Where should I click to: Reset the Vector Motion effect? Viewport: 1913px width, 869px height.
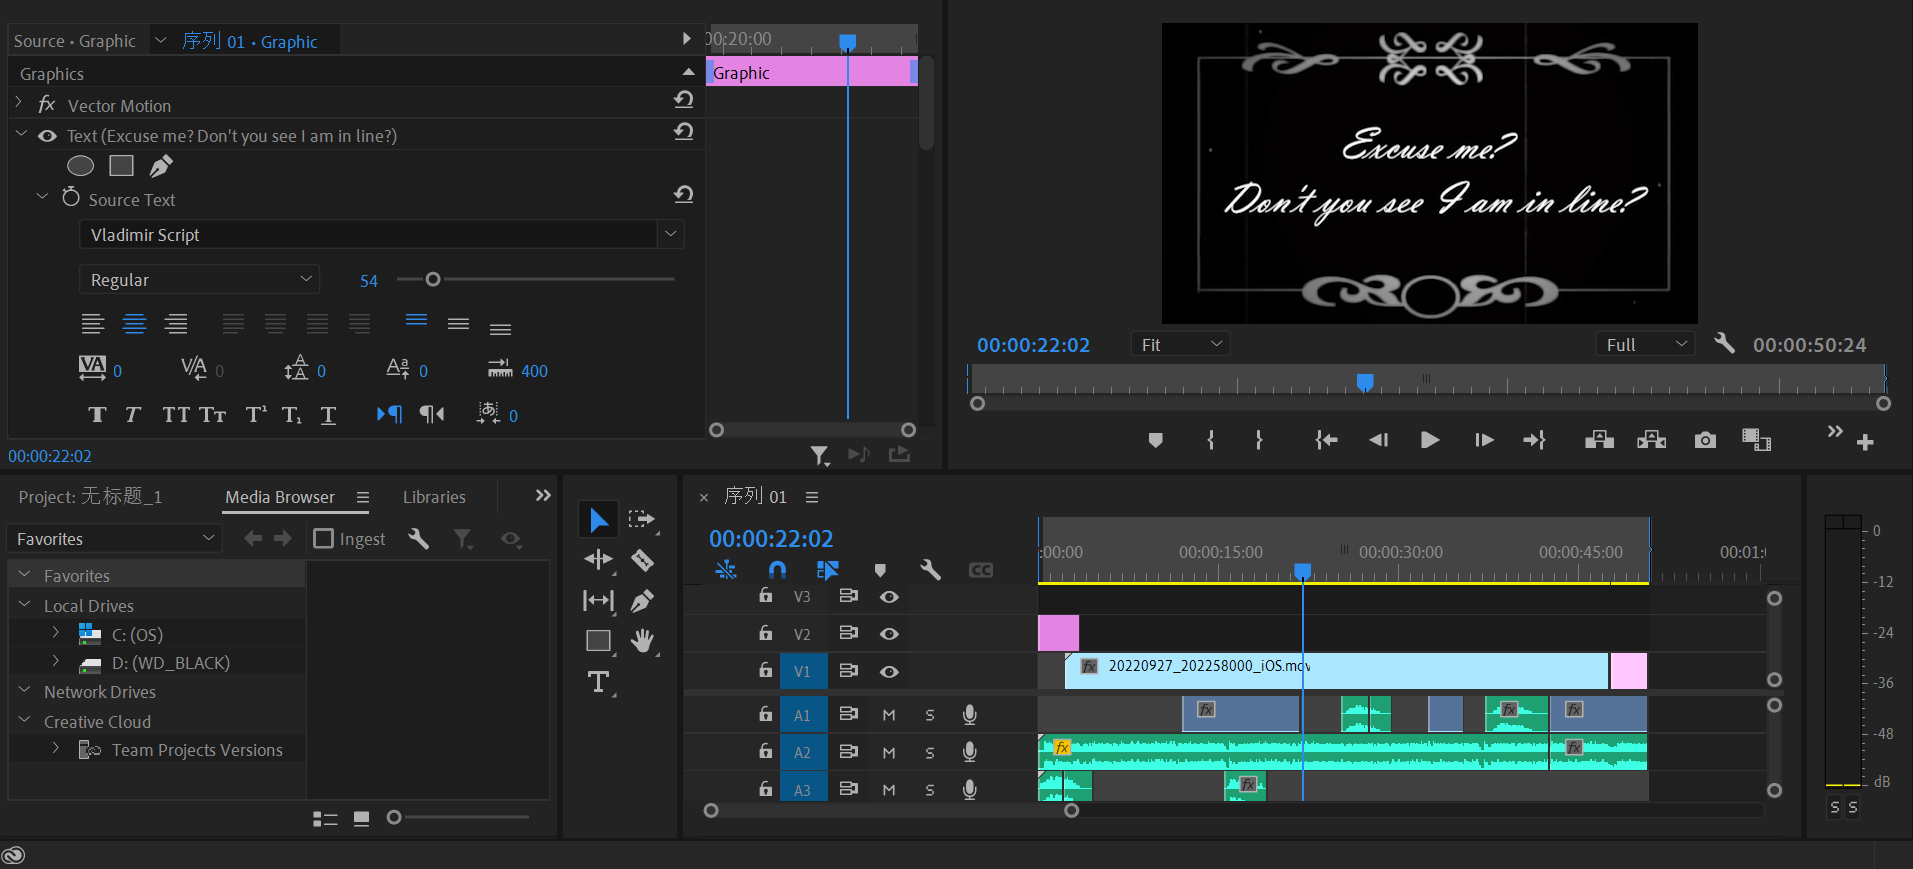[x=684, y=99]
